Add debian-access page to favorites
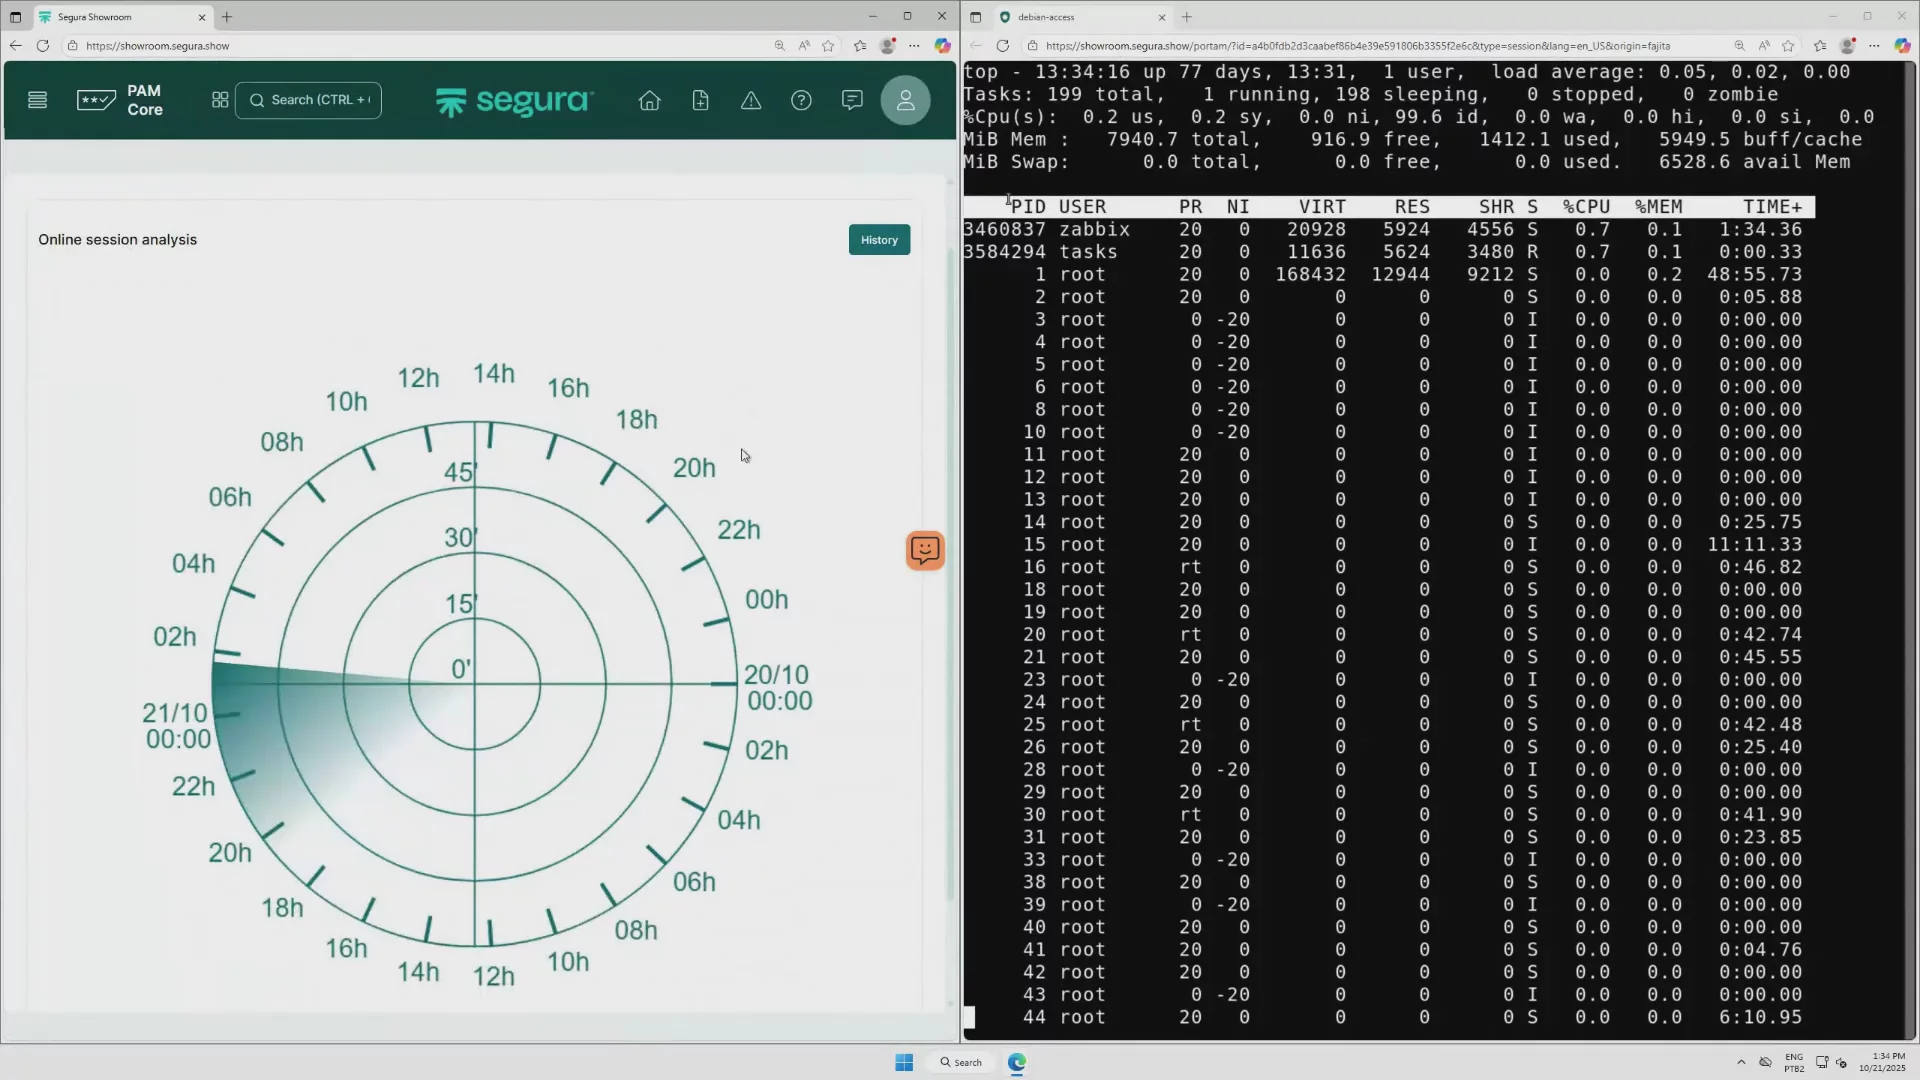1920x1080 pixels. 1788,45
